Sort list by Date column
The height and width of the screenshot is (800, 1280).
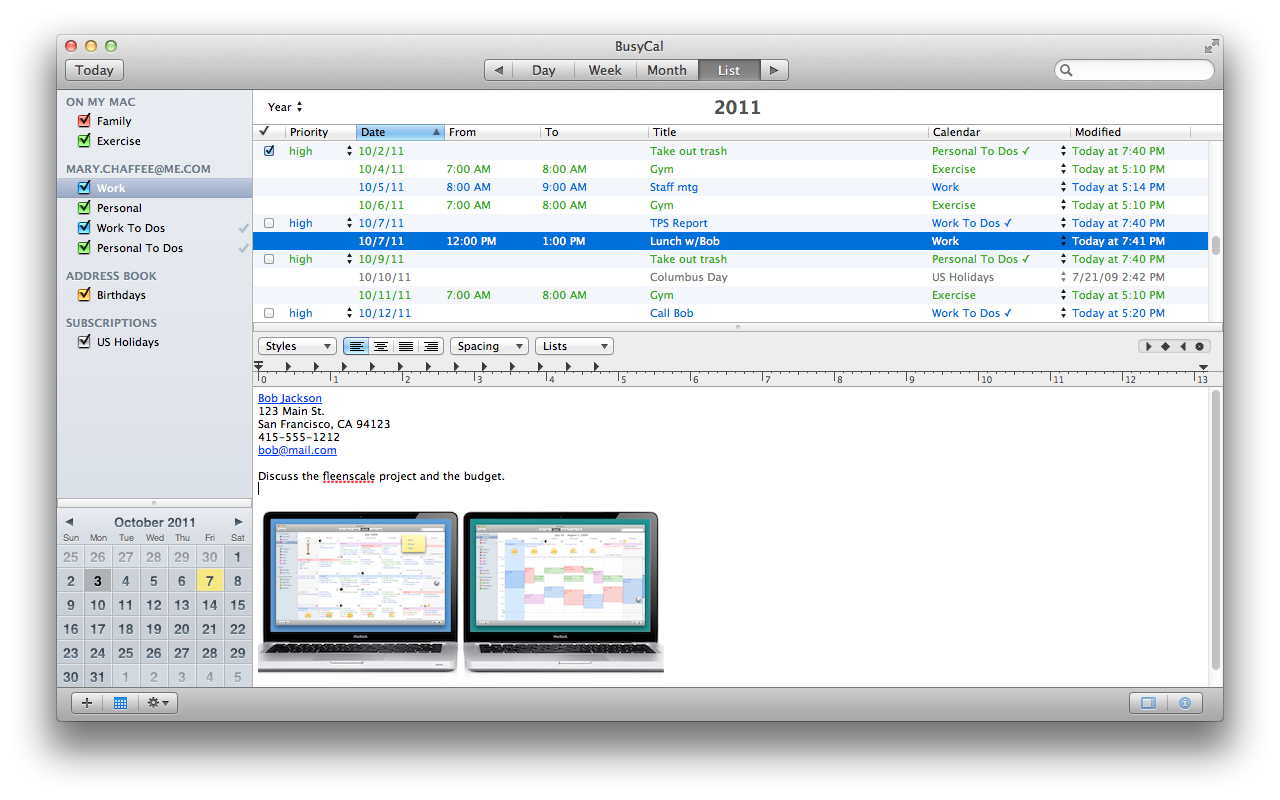click(400, 131)
